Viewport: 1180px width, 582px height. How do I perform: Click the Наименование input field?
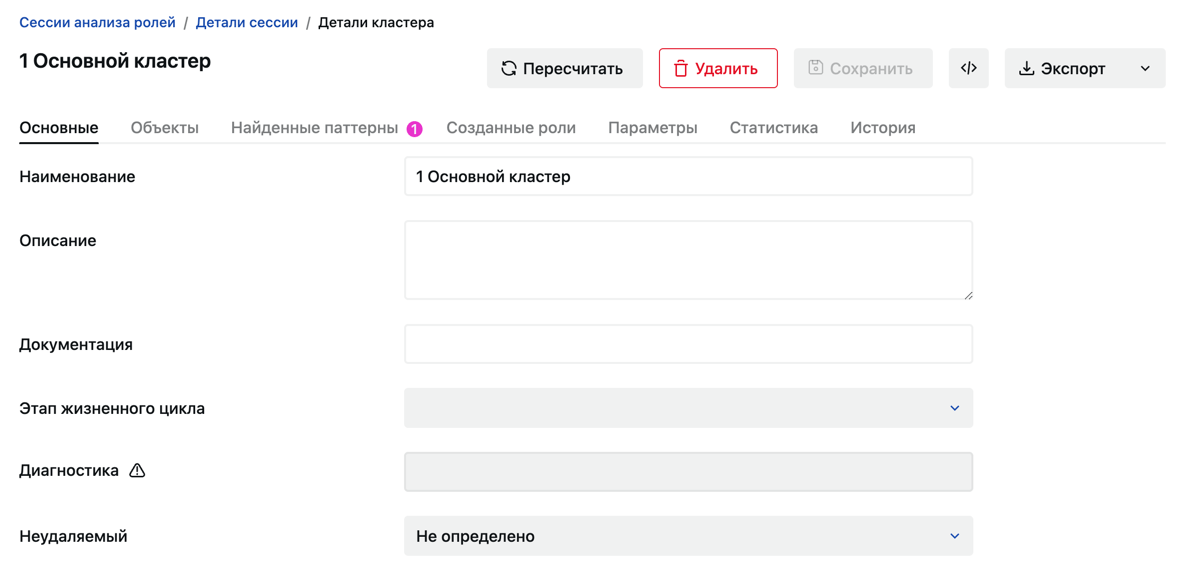point(688,176)
